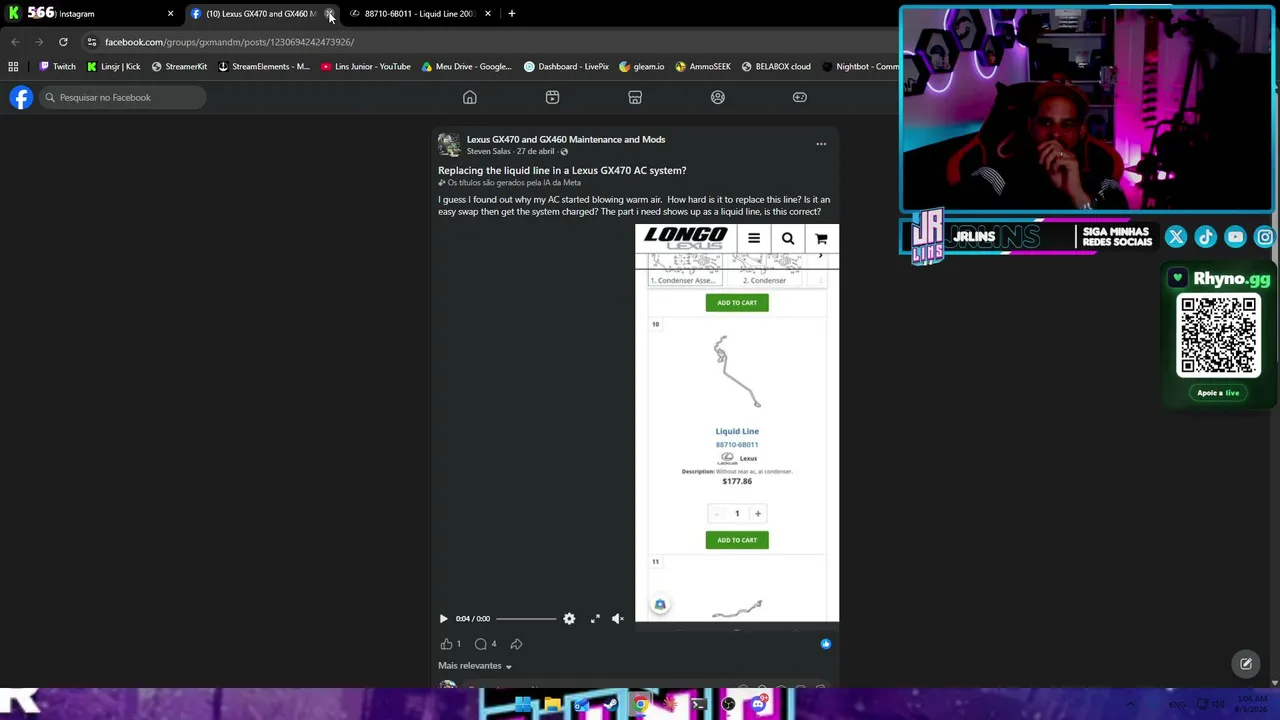Click the blue like reaction badge
The height and width of the screenshot is (720, 1280).
[825, 644]
